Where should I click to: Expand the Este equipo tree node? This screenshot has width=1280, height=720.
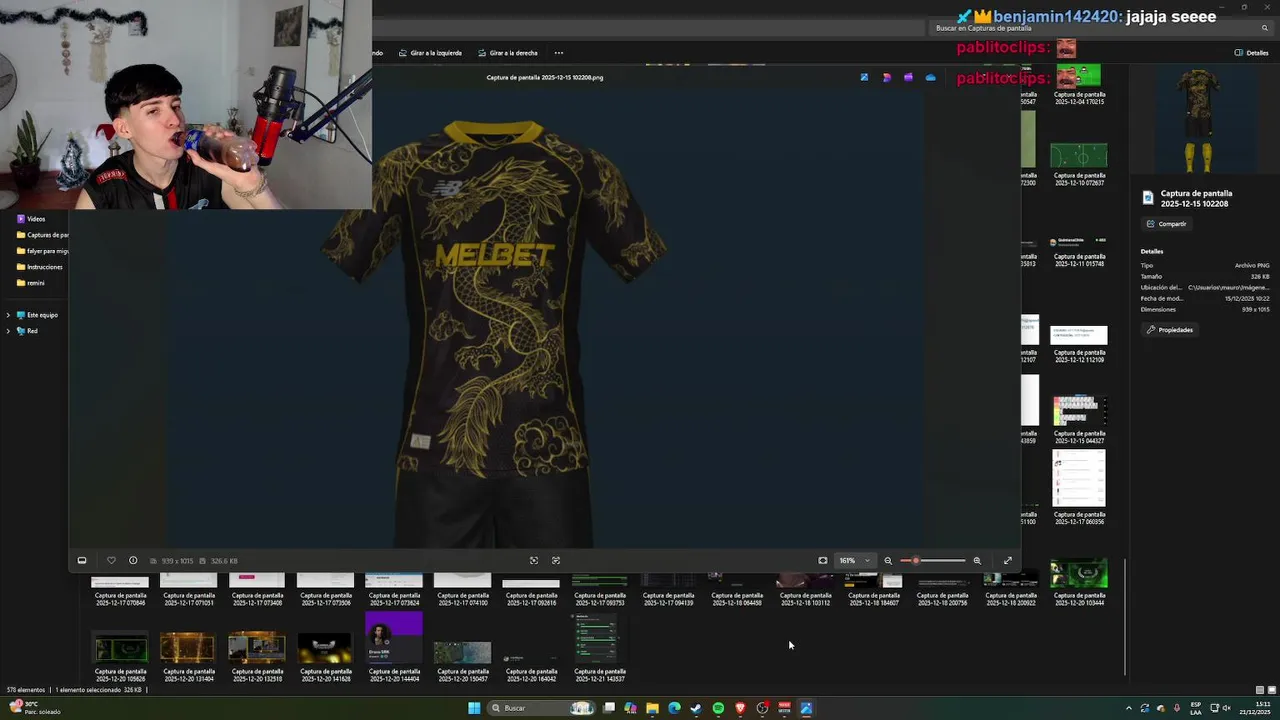click(8, 315)
